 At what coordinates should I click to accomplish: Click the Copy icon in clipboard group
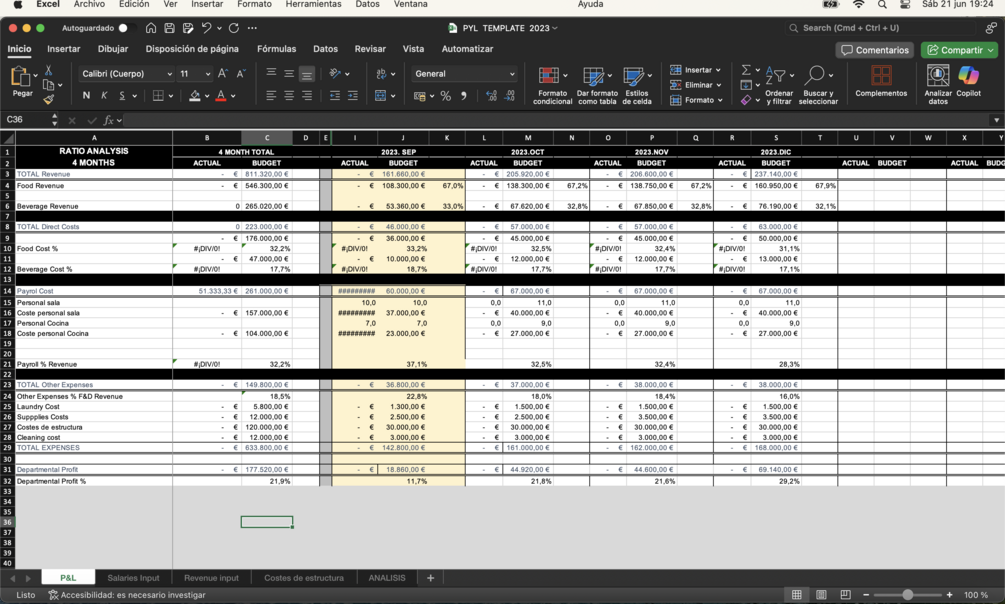tap(48, 85)
